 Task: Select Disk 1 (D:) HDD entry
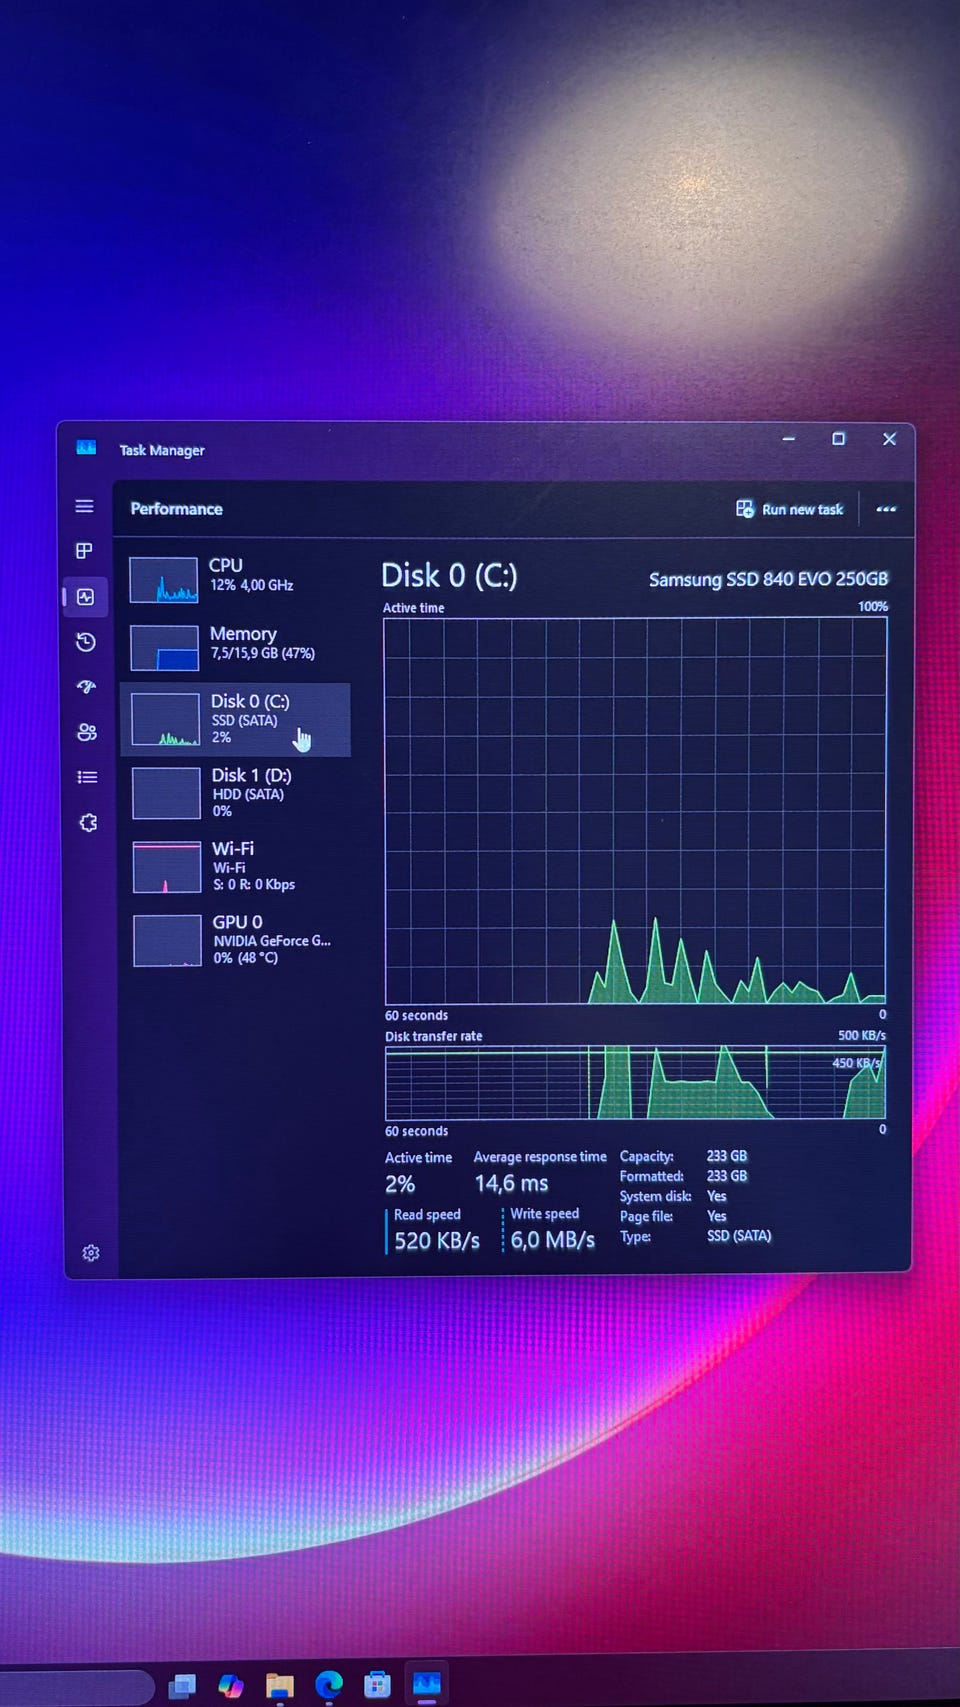[x=236, y=793]
